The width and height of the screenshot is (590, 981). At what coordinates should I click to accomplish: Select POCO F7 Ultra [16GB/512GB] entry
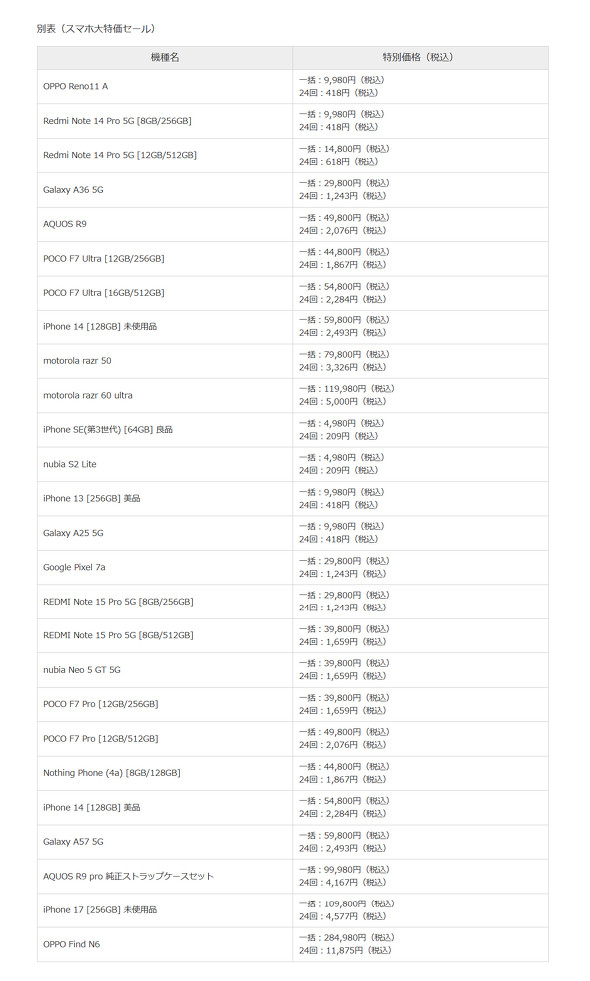(x=104, y=293)
